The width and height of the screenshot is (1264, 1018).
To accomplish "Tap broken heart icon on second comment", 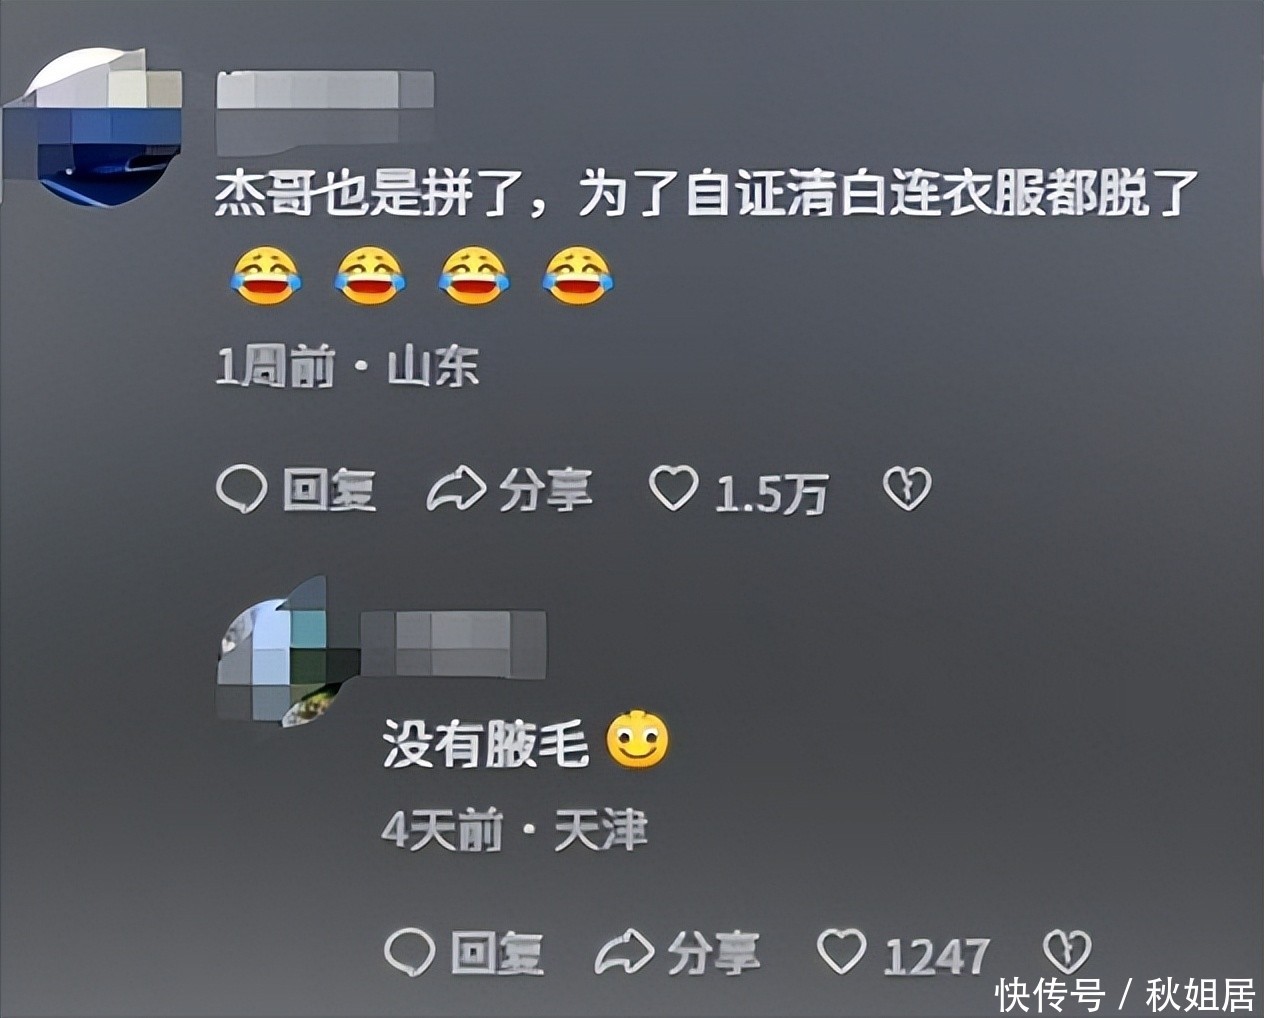I will coord(1067,951).
